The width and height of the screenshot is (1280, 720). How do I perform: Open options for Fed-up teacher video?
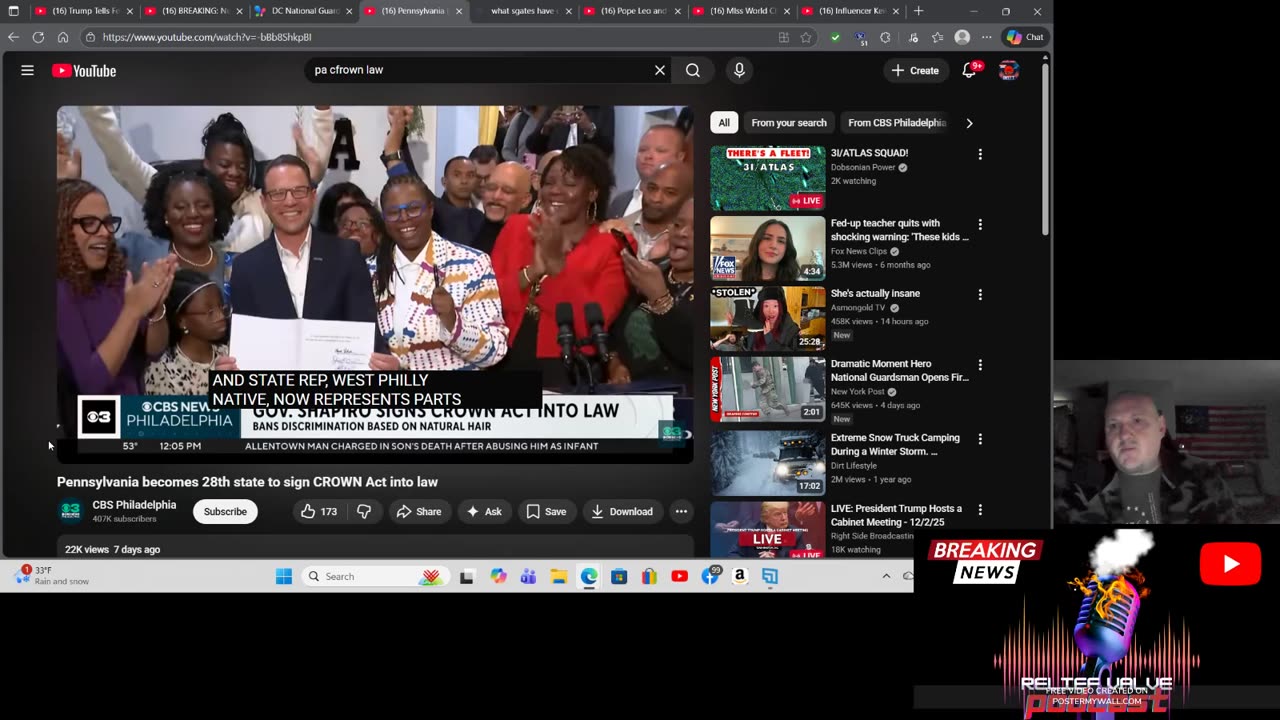pos(980,224)
